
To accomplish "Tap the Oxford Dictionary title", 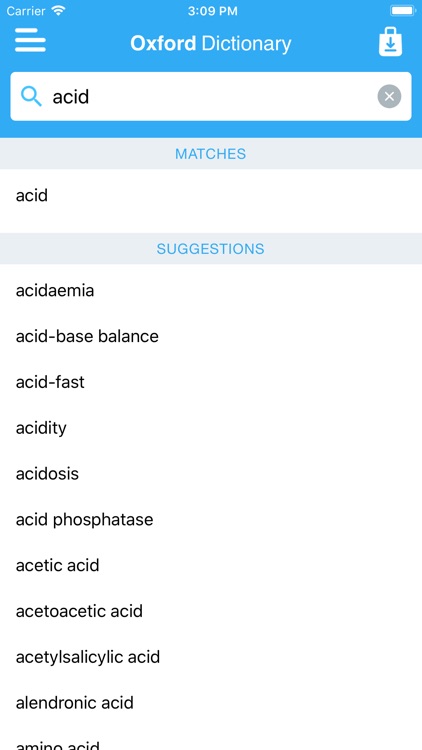I will coord(211,44).
